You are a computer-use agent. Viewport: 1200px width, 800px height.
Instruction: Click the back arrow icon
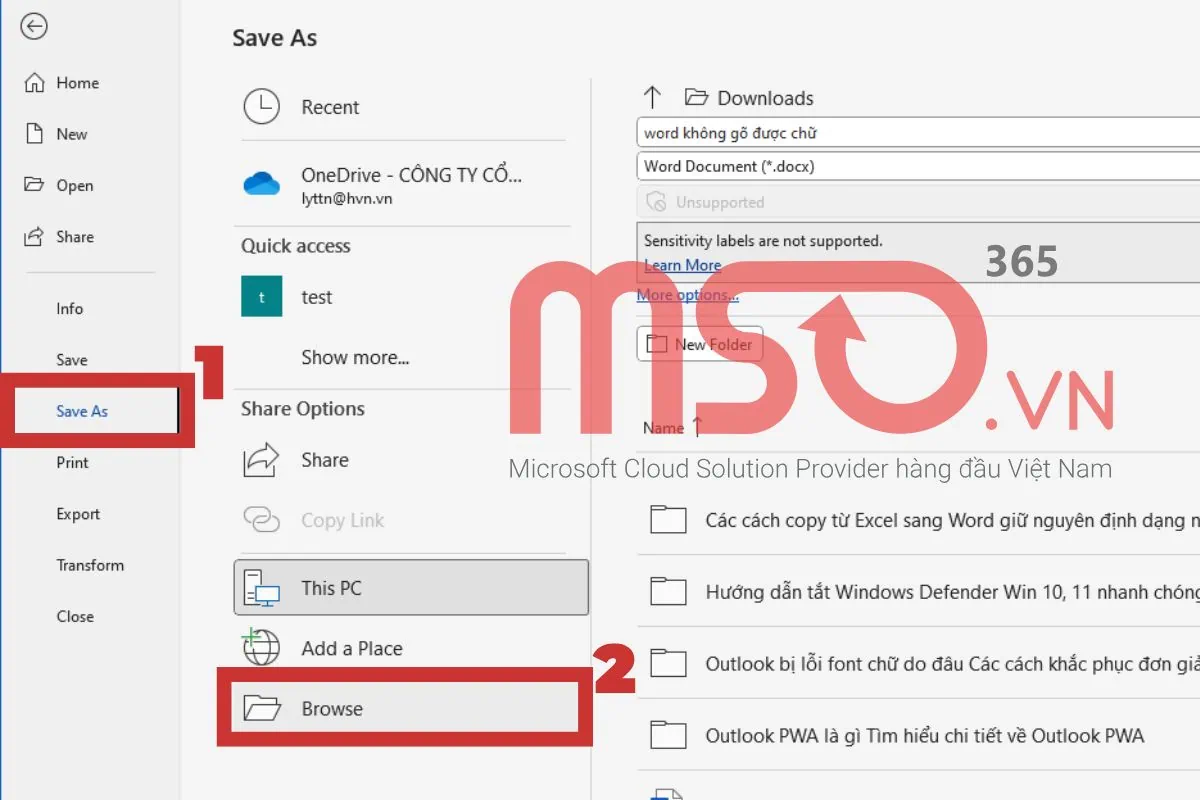[x=34, y=27]
